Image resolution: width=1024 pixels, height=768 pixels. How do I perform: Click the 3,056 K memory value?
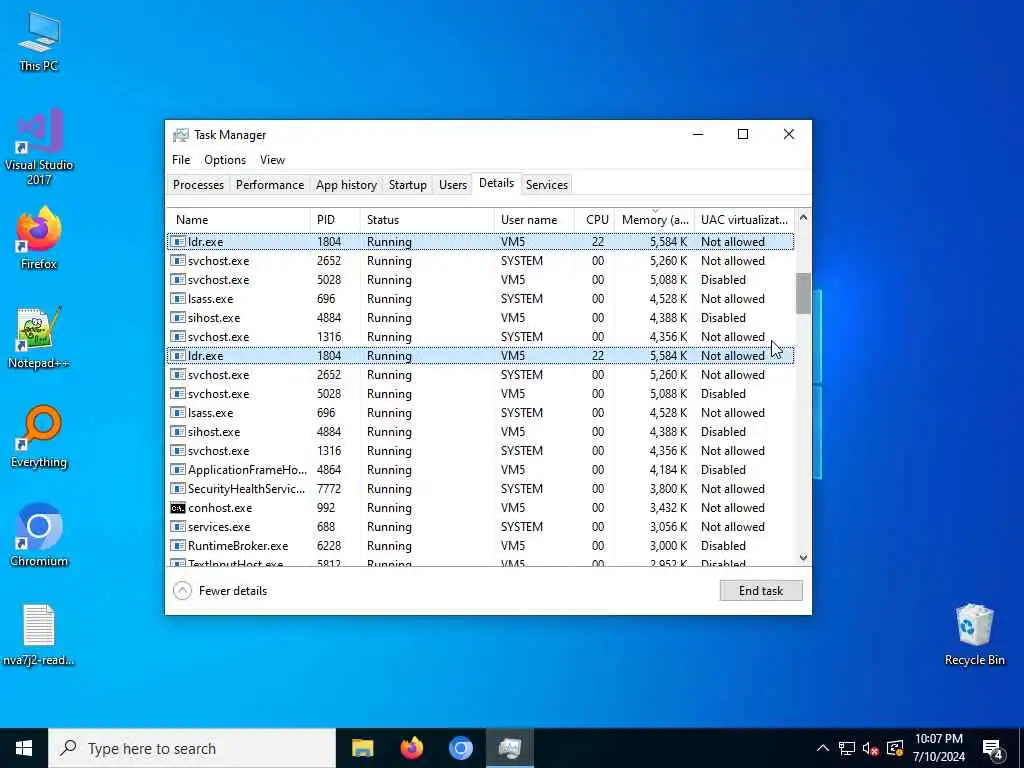[668, 527]
